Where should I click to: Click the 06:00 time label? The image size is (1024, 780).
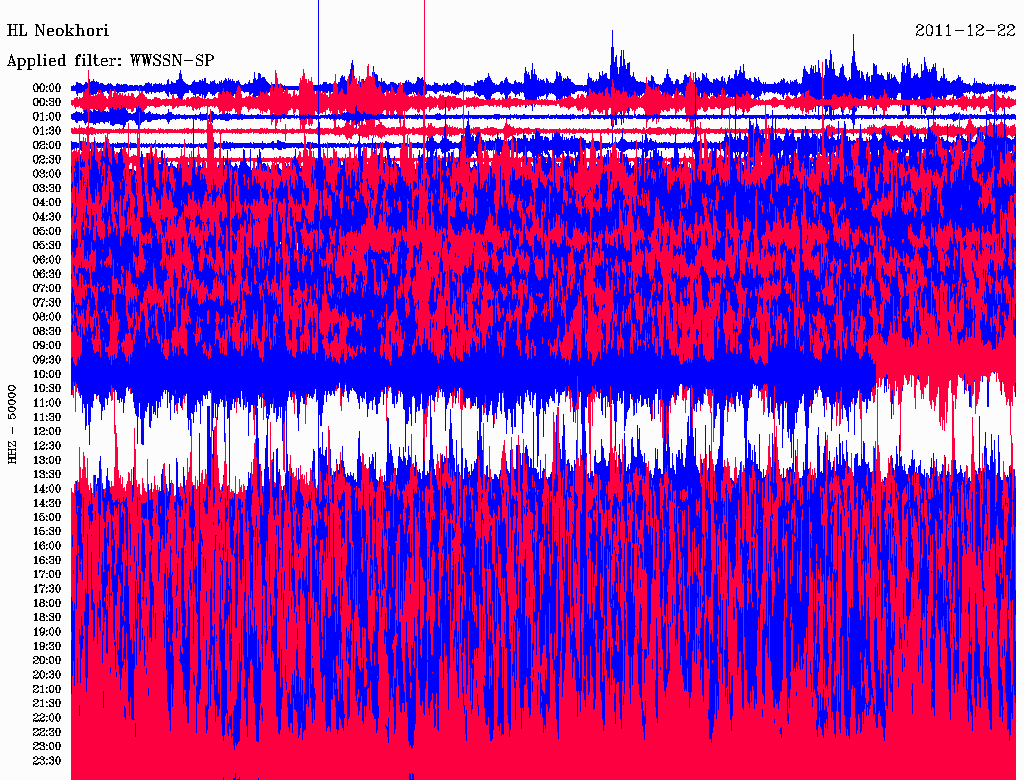click(47, 260)
